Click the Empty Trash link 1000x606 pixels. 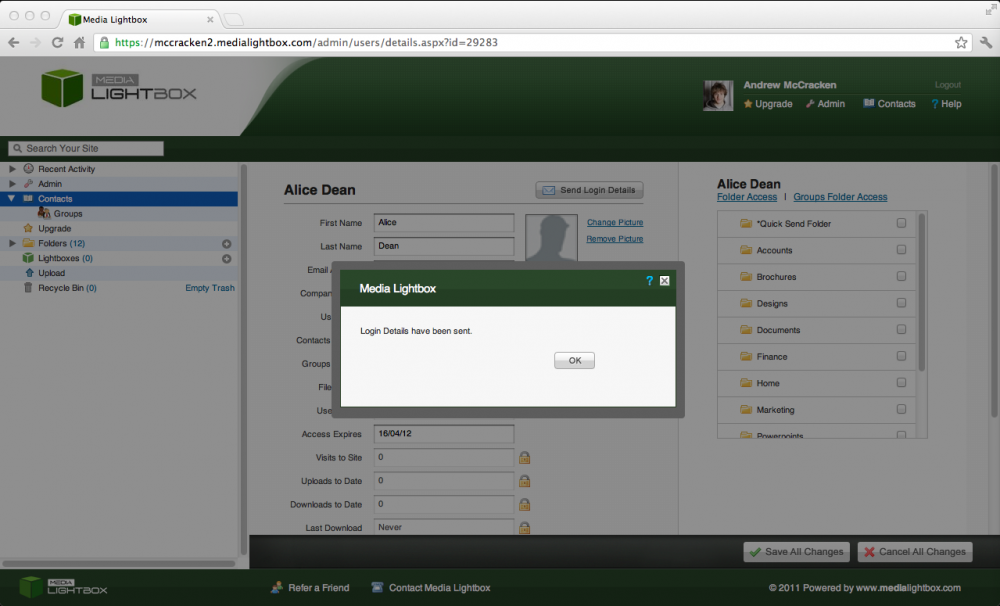pyautogui.click(x=210, y=288)
